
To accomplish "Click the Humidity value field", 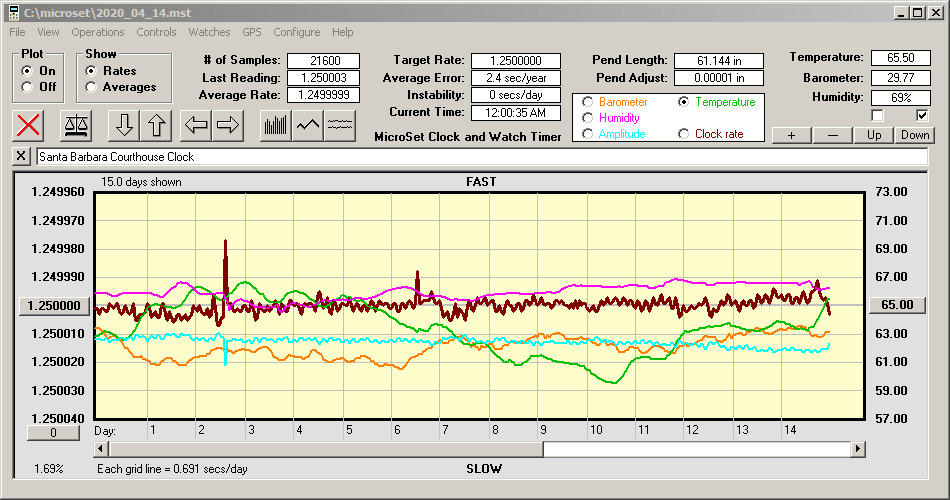I will tap(900, 97).
